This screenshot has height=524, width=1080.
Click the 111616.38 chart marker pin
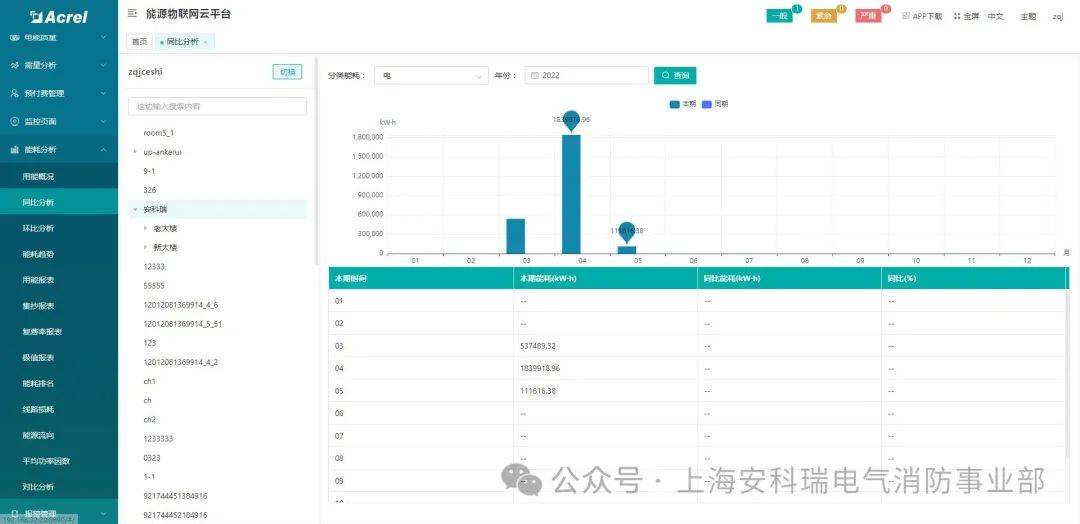click(626, 231)
